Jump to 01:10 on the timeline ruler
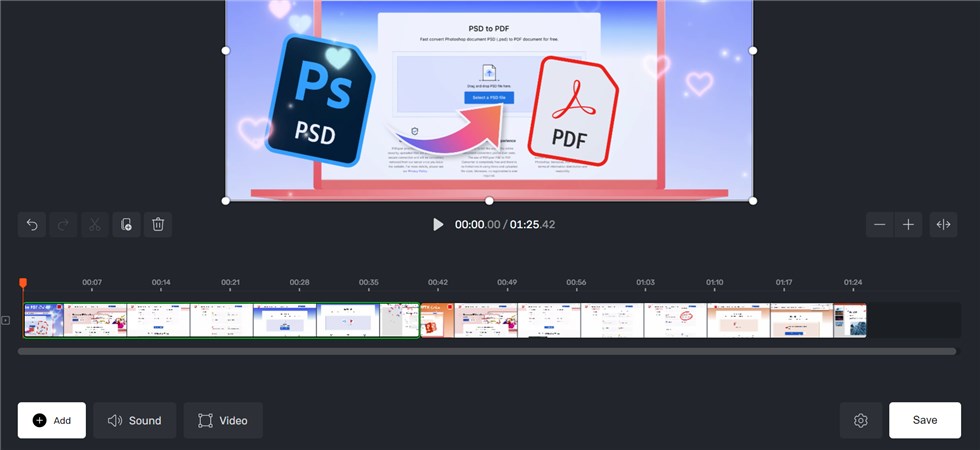This screenshot has width=980, height=450. [x=715, y=282]
